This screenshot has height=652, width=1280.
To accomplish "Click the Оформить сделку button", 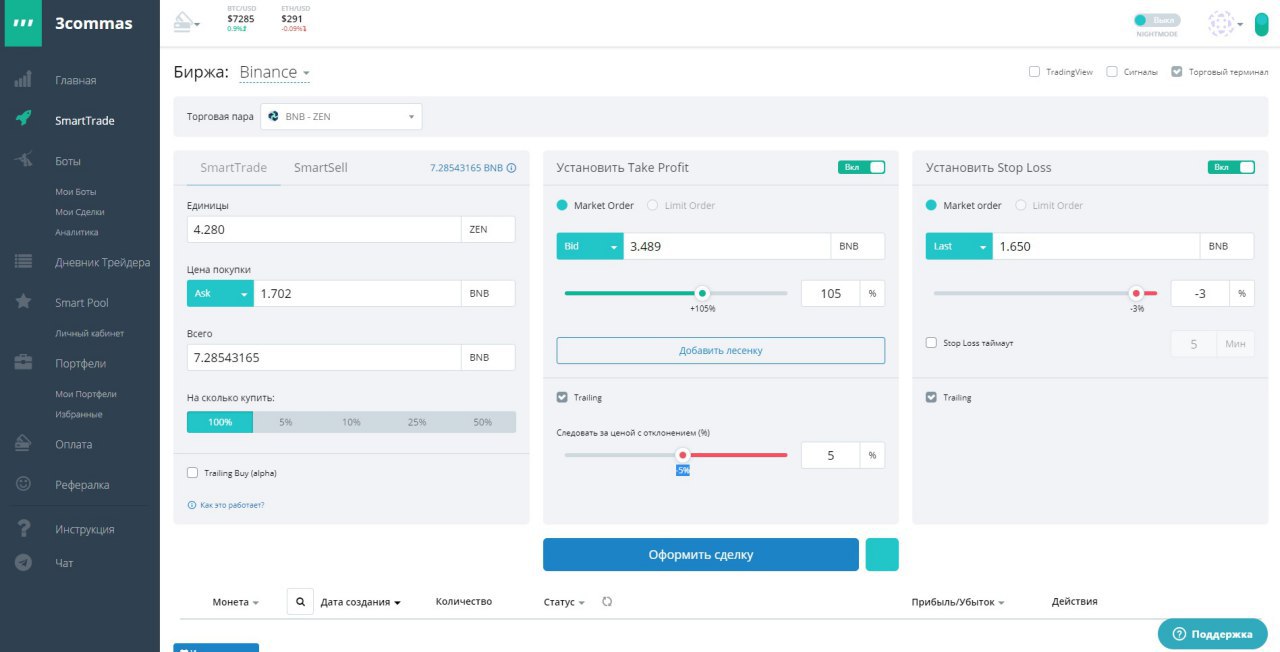I will (x=700, y=554).
